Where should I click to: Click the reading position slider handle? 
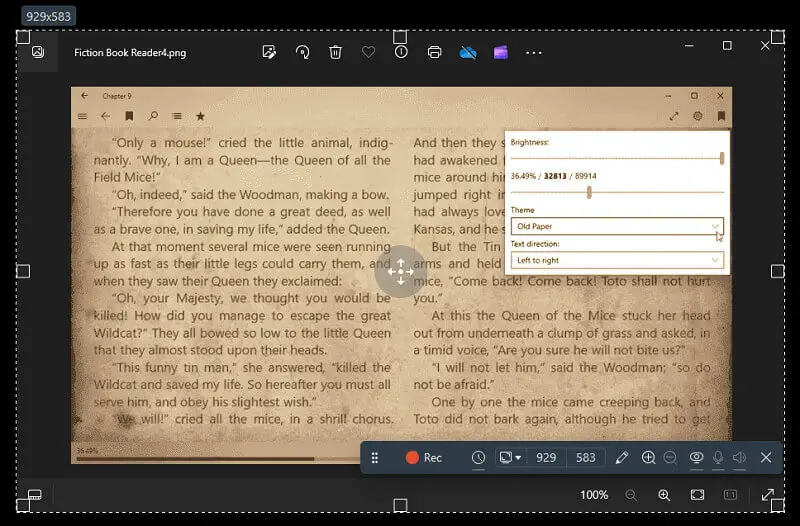589,192
